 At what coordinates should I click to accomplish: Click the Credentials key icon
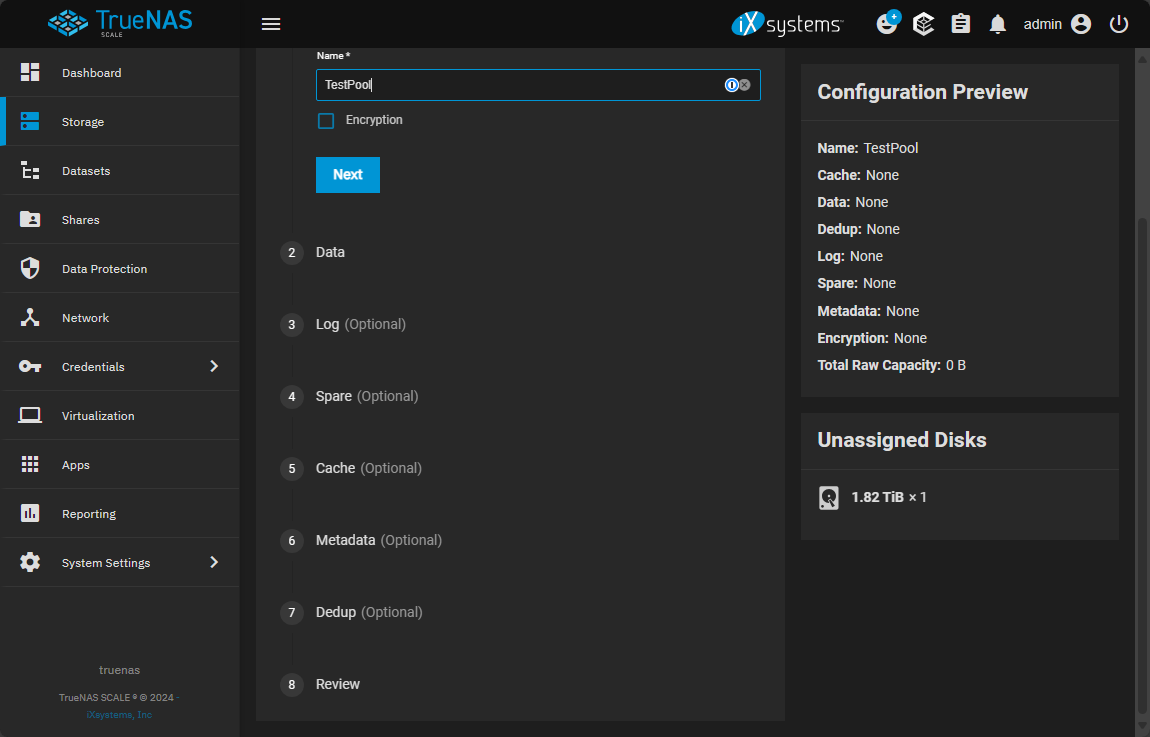pos(30,366)
